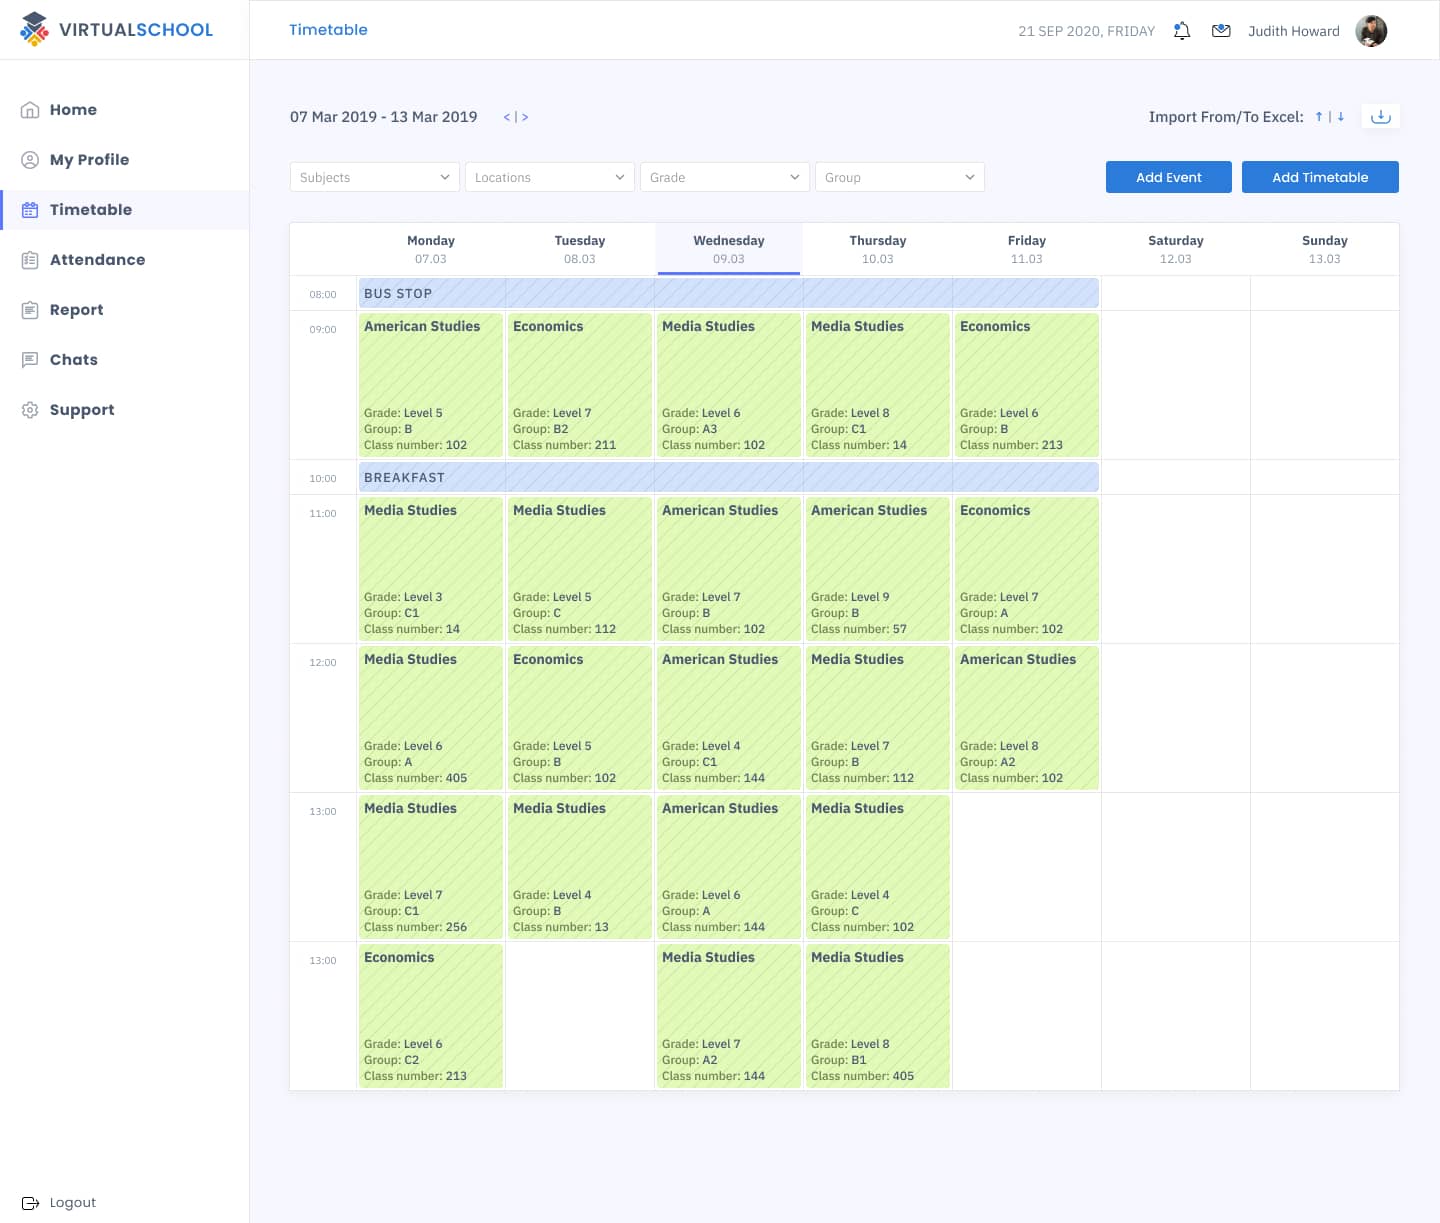Viewport: 1440px width, 1223px height.
Task: Click the 07 Mar 2019 - 13 Mar 2019 range
Action: point(384,117)
